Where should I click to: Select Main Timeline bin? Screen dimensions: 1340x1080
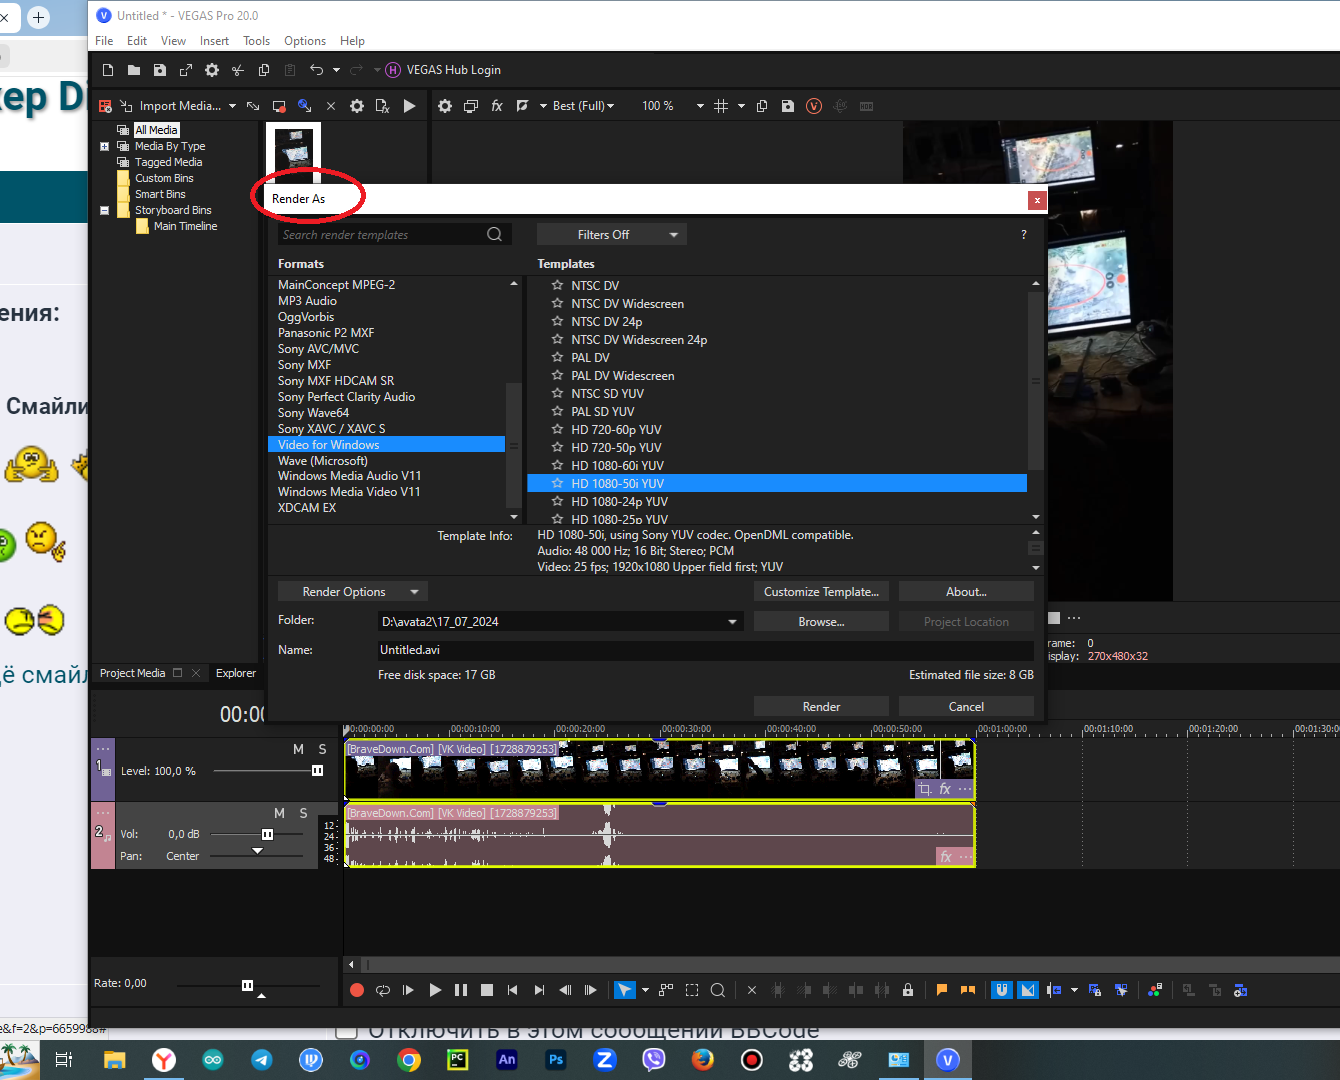click(185, 226)
